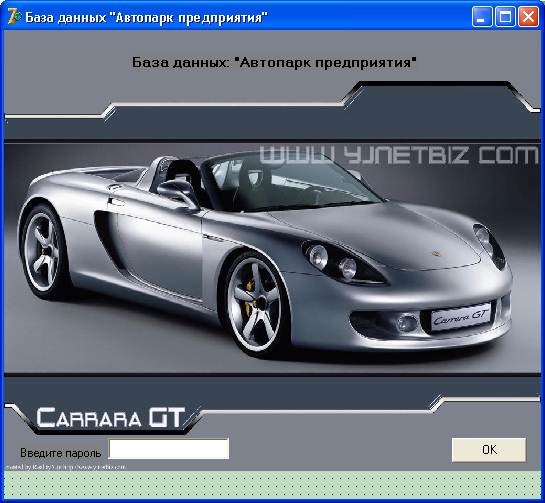Click the 'Введите пароль' label
This screenshot has width=545, height=503.
tap(60, 453)
